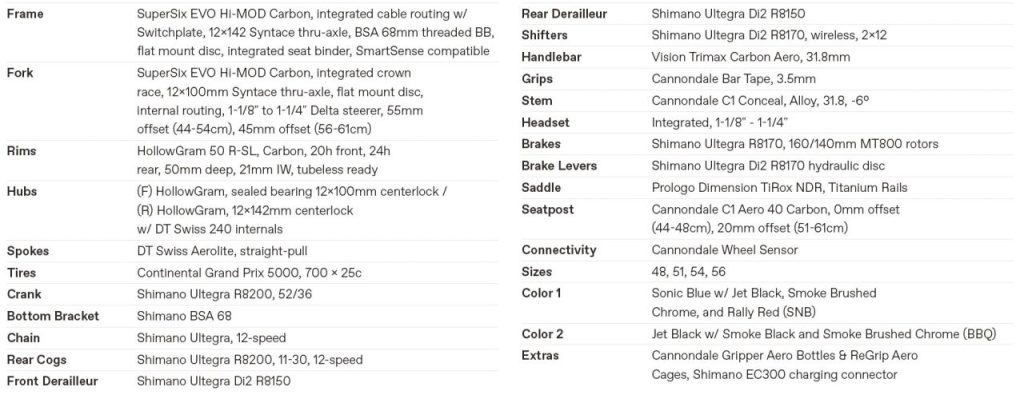Click the Frame specification label
This screenshot has width=1024, height=399.
25,14
